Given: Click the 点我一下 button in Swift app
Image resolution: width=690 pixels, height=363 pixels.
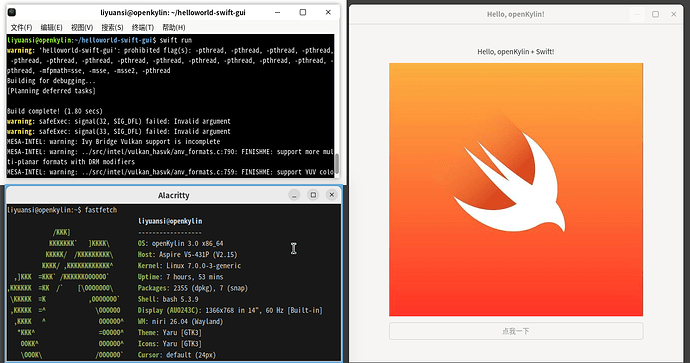Looking at the screenshot, I should coord(516,331).
